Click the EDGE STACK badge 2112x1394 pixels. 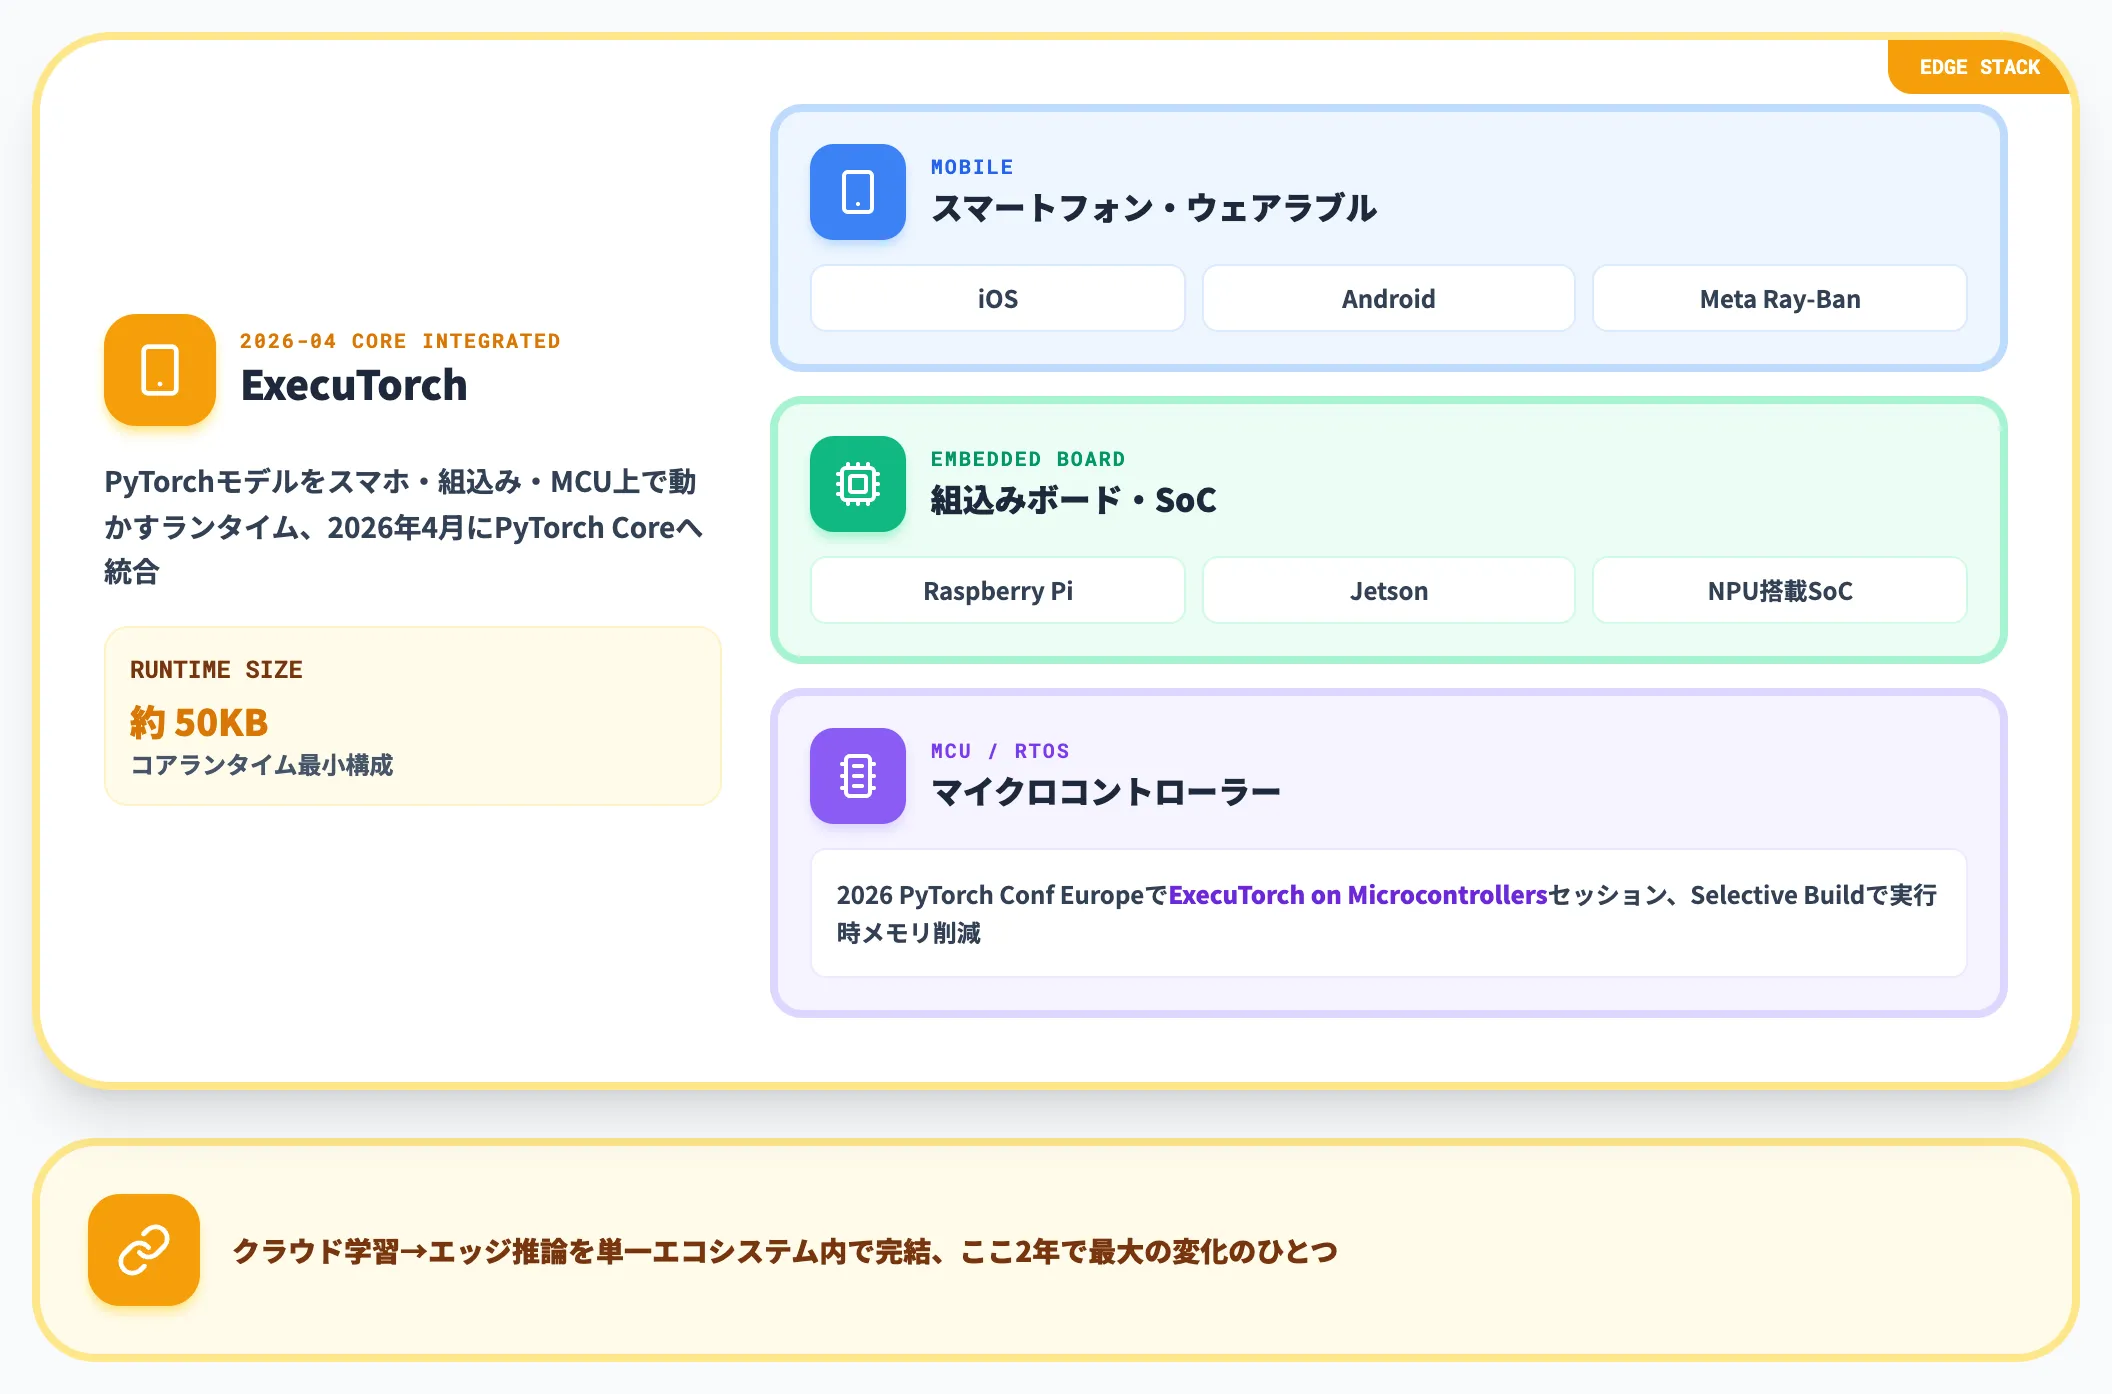[1979, 67]
